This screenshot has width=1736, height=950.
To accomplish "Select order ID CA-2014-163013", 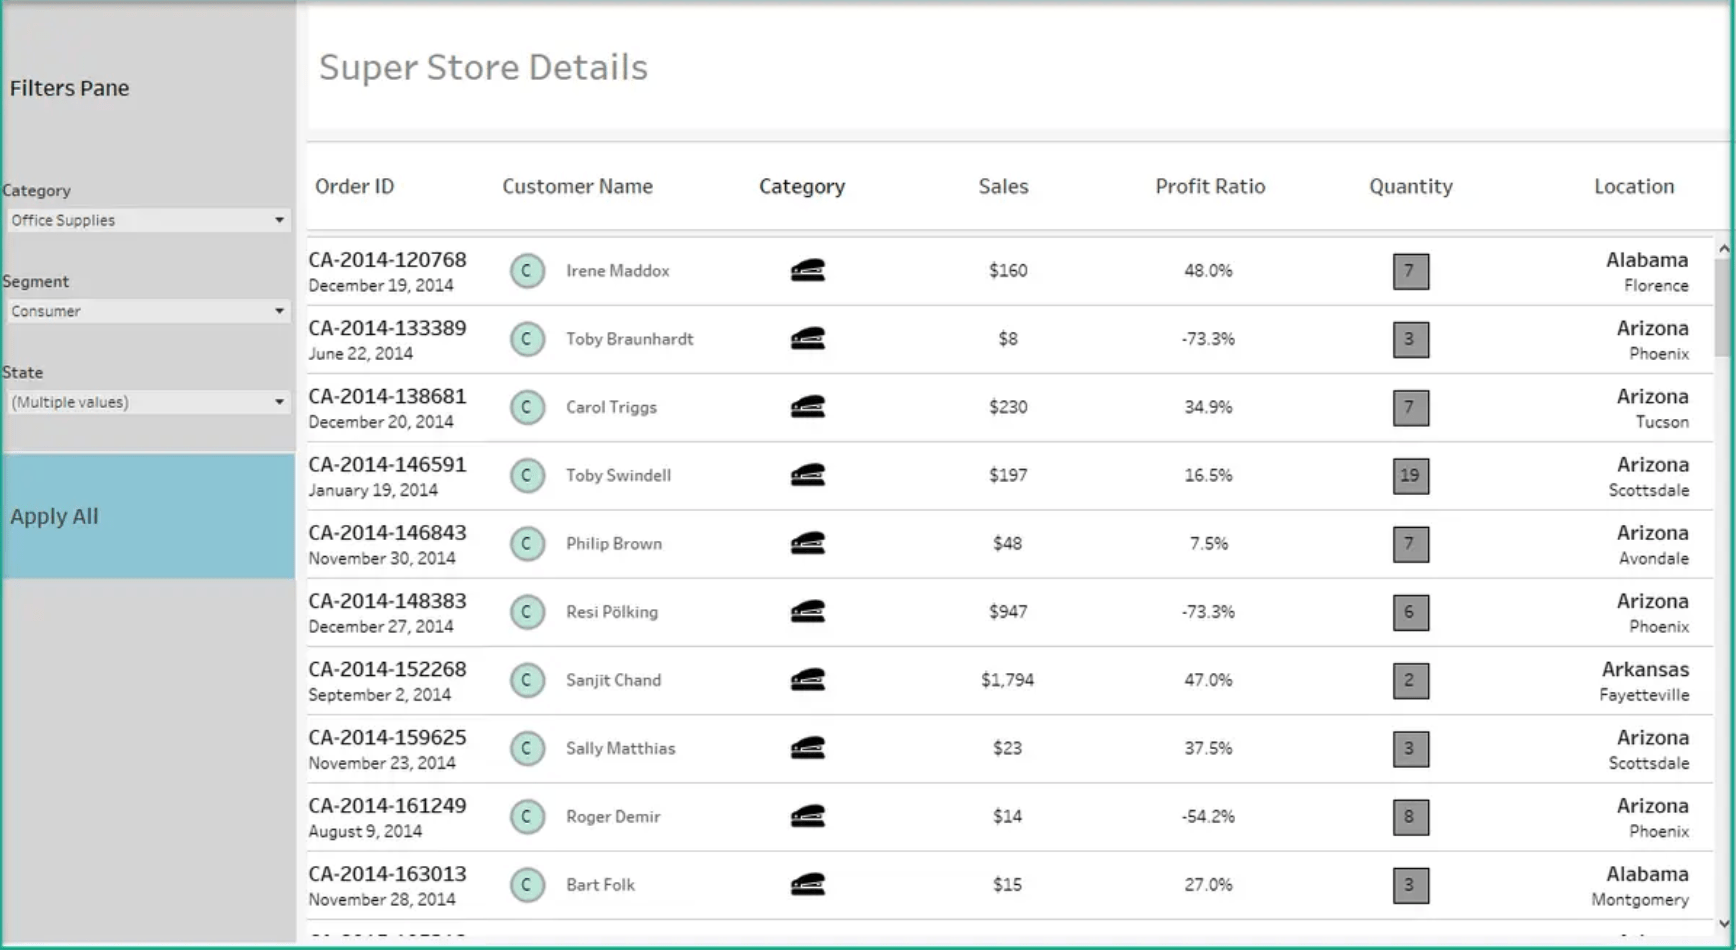I will tap(387, 874).
